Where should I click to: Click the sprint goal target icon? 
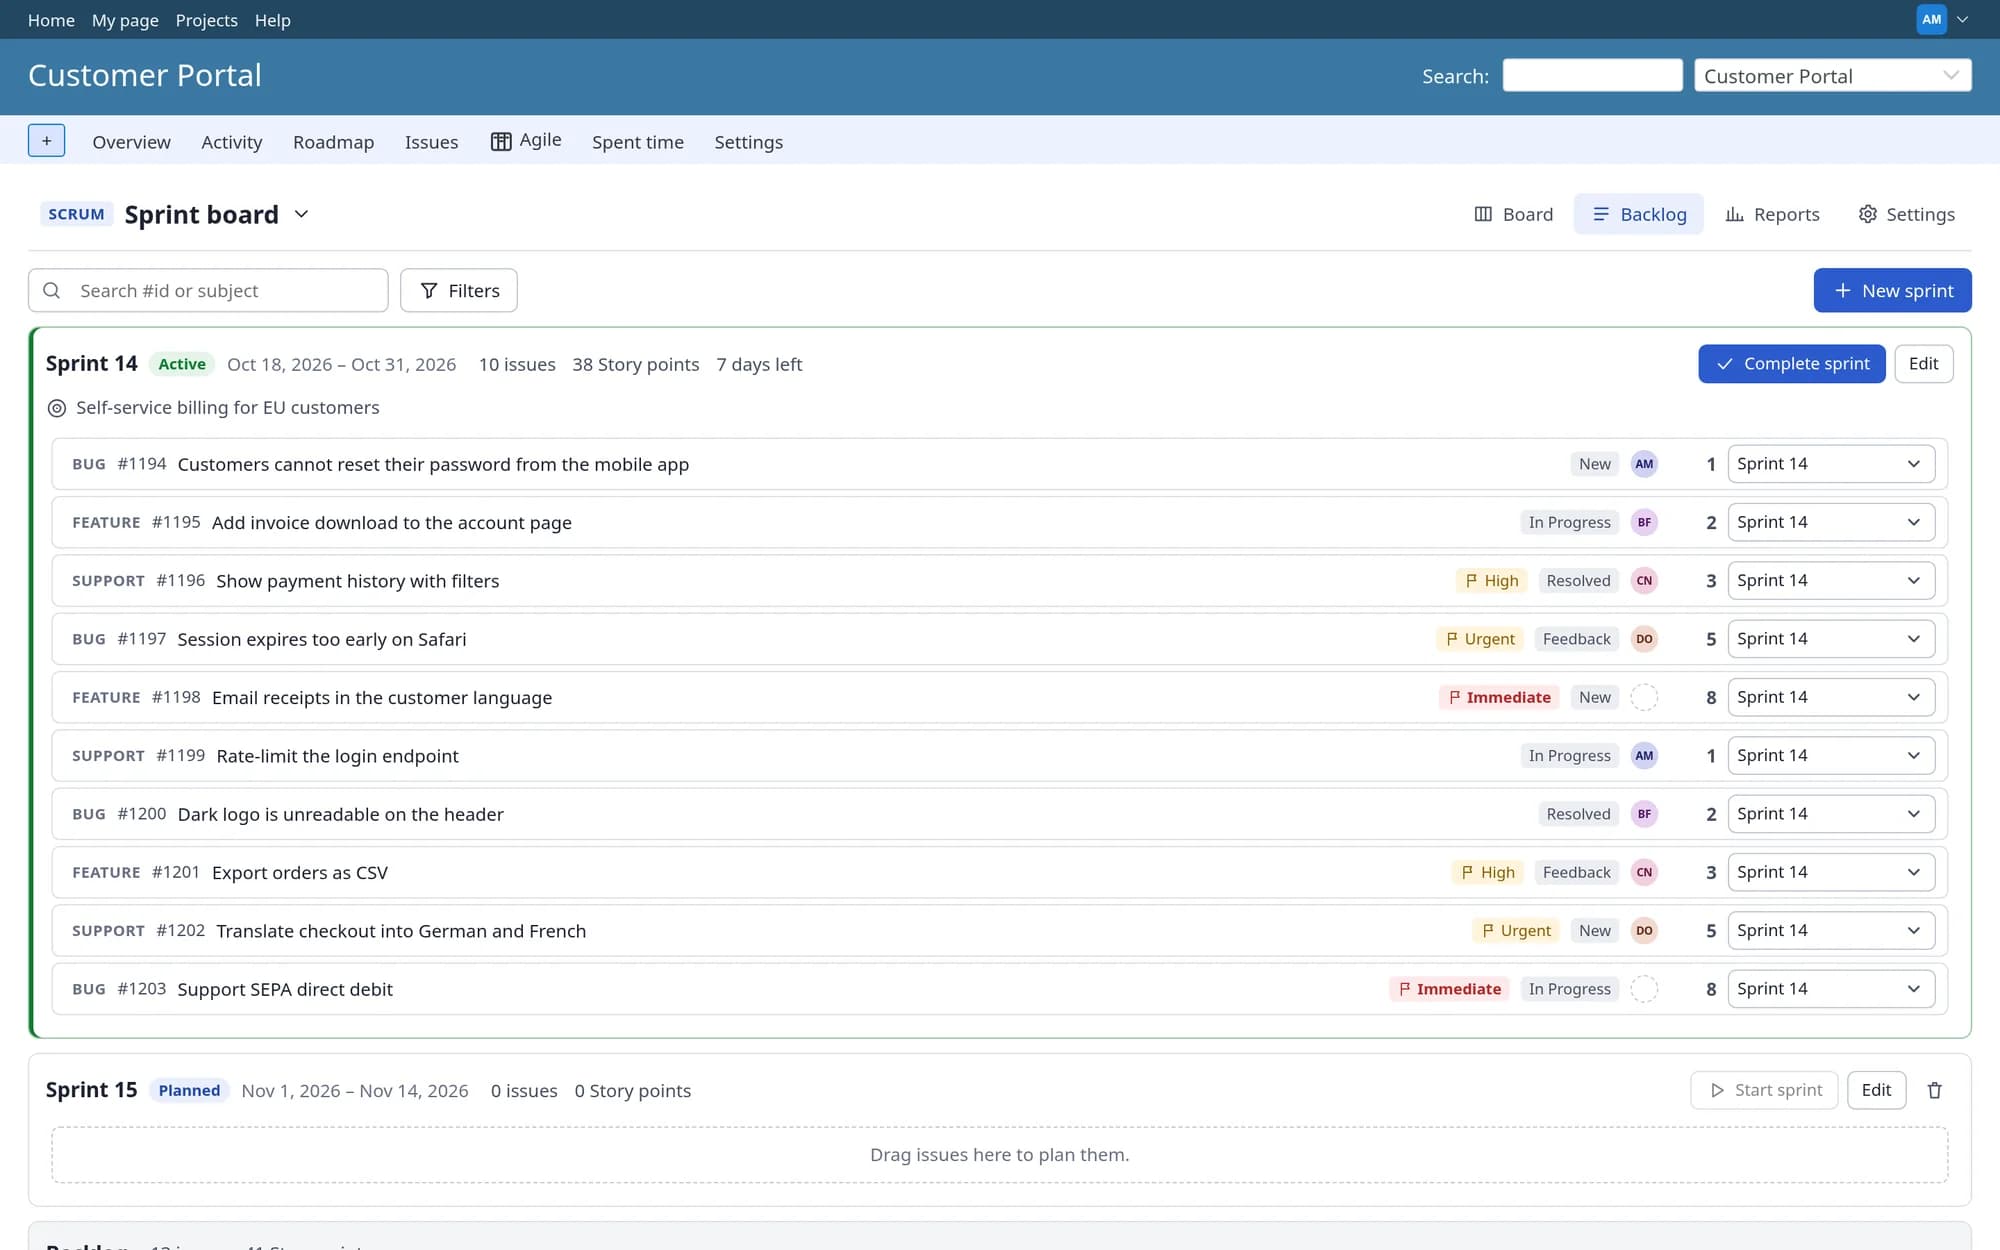57,408
